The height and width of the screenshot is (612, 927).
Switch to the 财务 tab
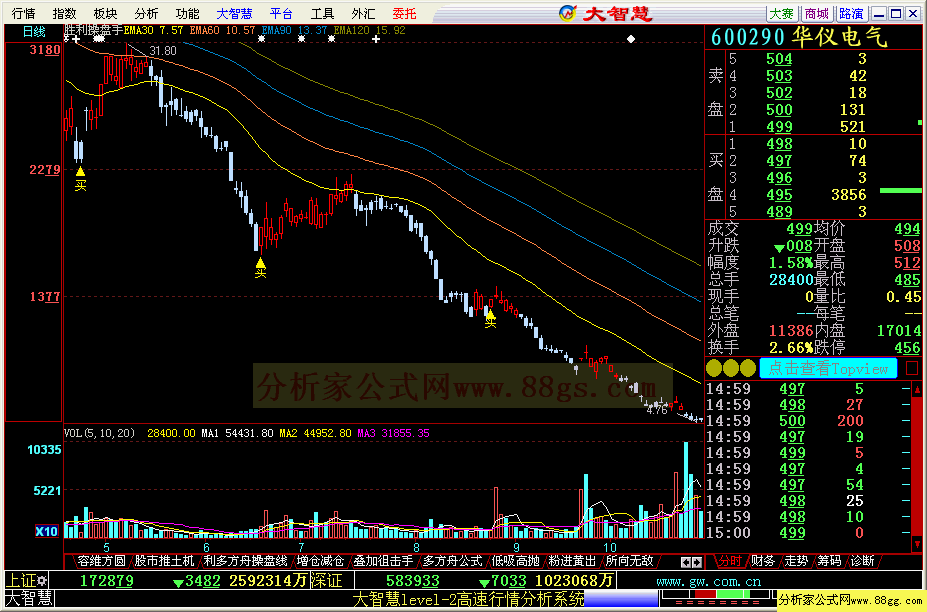click(x=763, y=561)
